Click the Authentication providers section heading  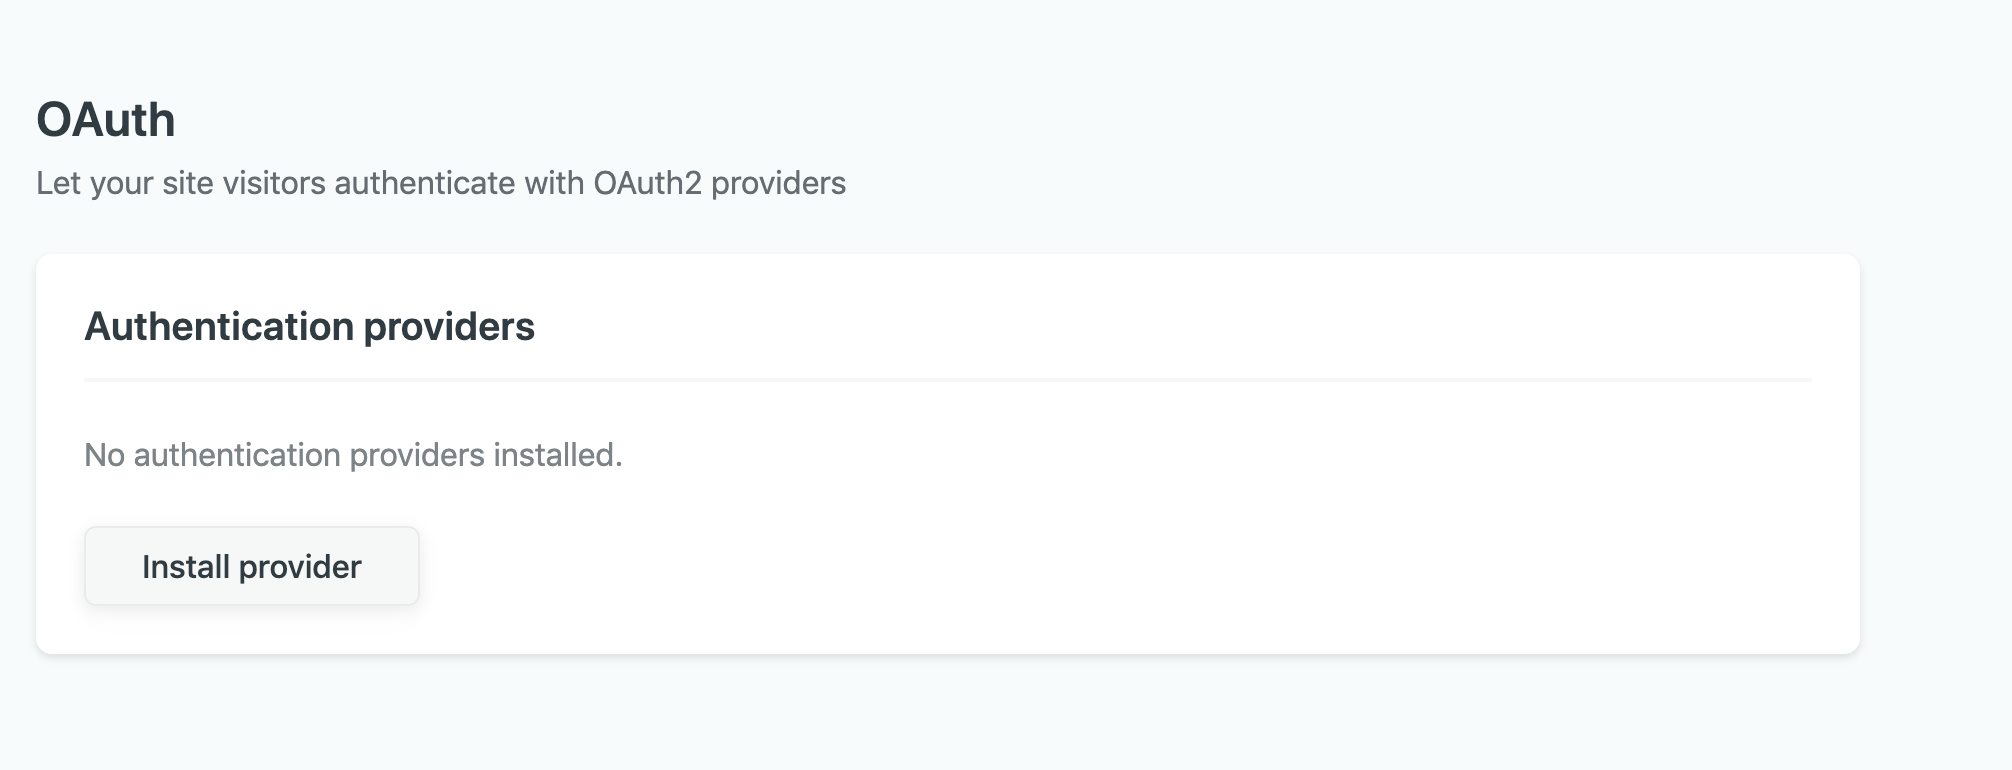point(309,327)
